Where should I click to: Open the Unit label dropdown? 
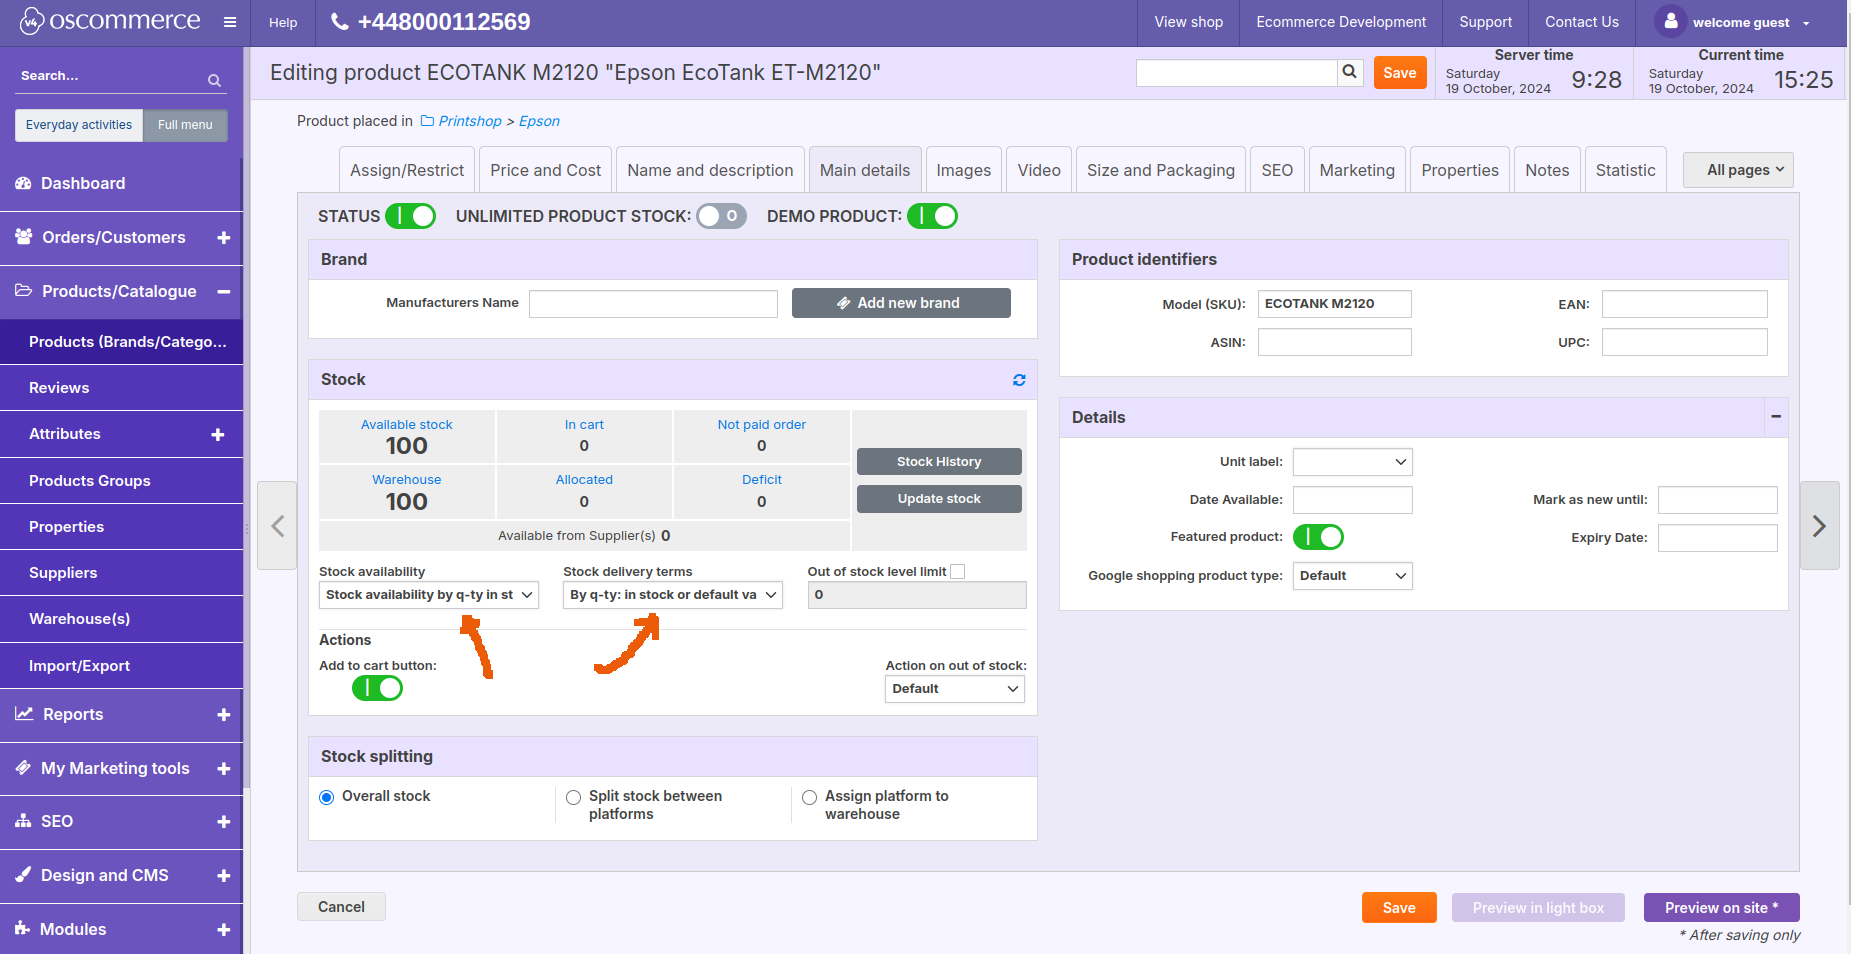click(1352, 462)
